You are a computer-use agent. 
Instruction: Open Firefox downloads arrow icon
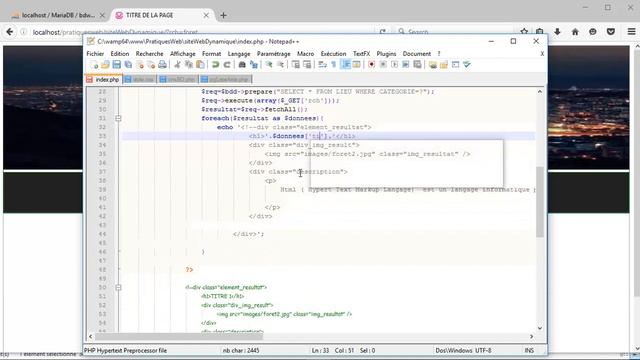coord(557,32)
